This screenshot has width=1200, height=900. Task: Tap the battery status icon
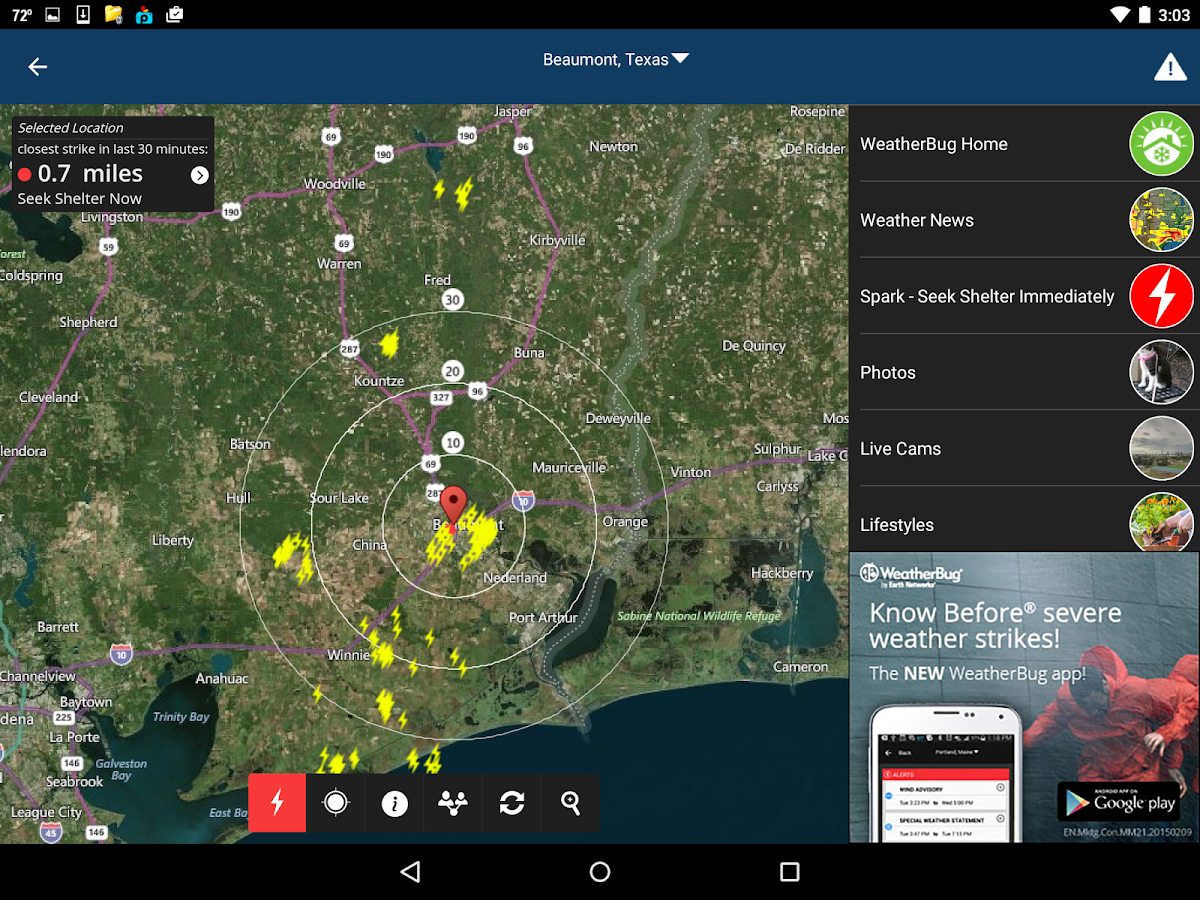pos(1145,15)
